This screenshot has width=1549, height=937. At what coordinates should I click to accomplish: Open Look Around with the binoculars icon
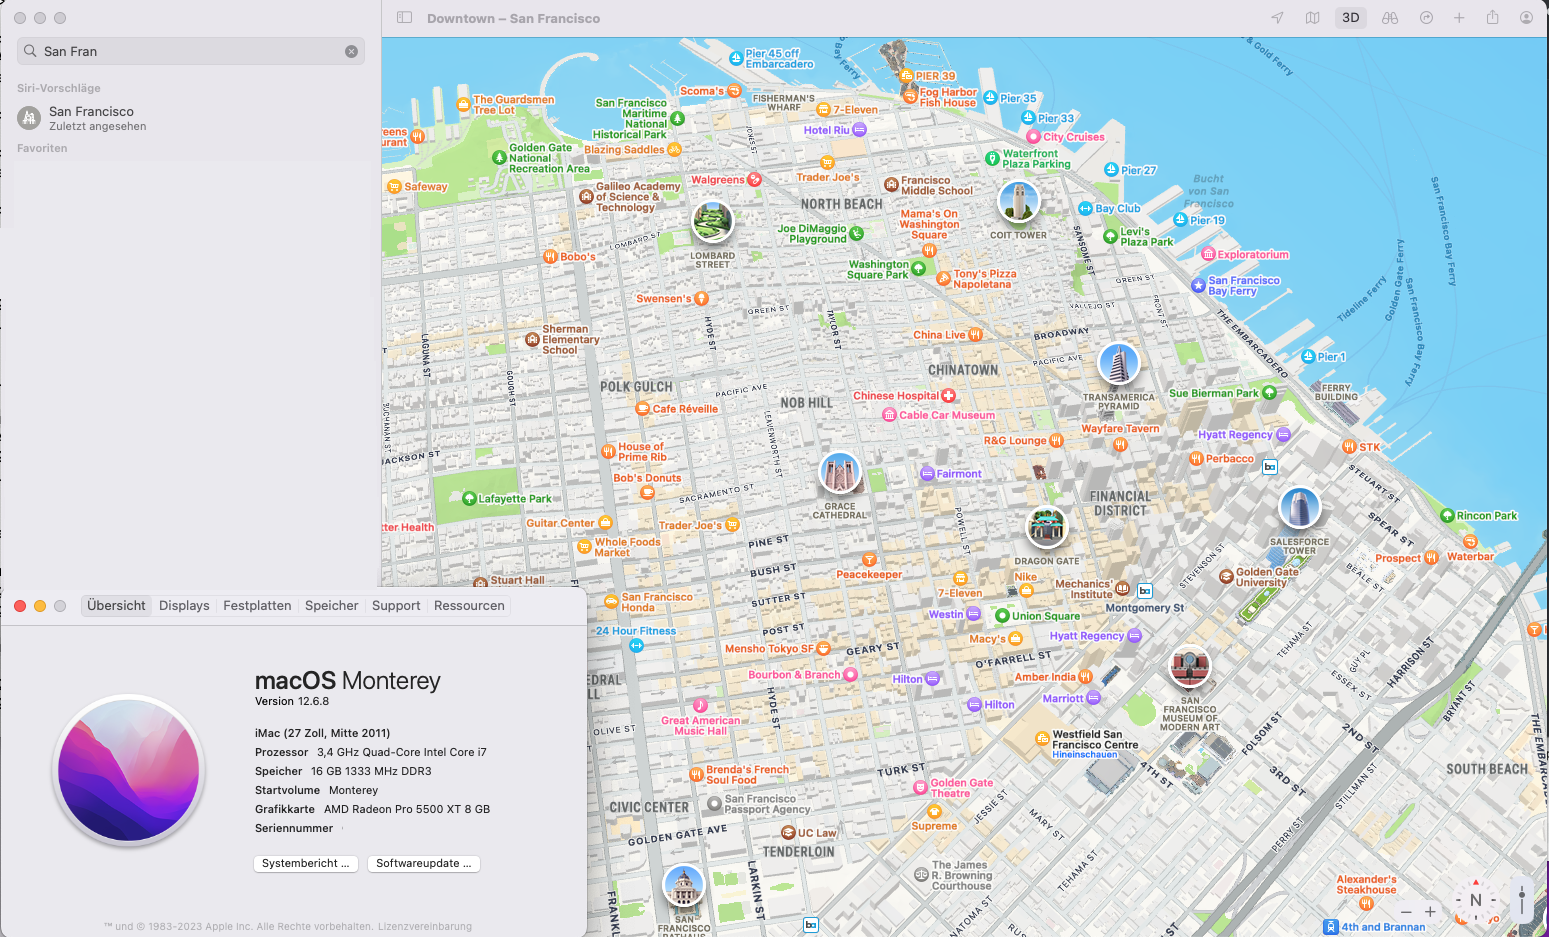1390,18
